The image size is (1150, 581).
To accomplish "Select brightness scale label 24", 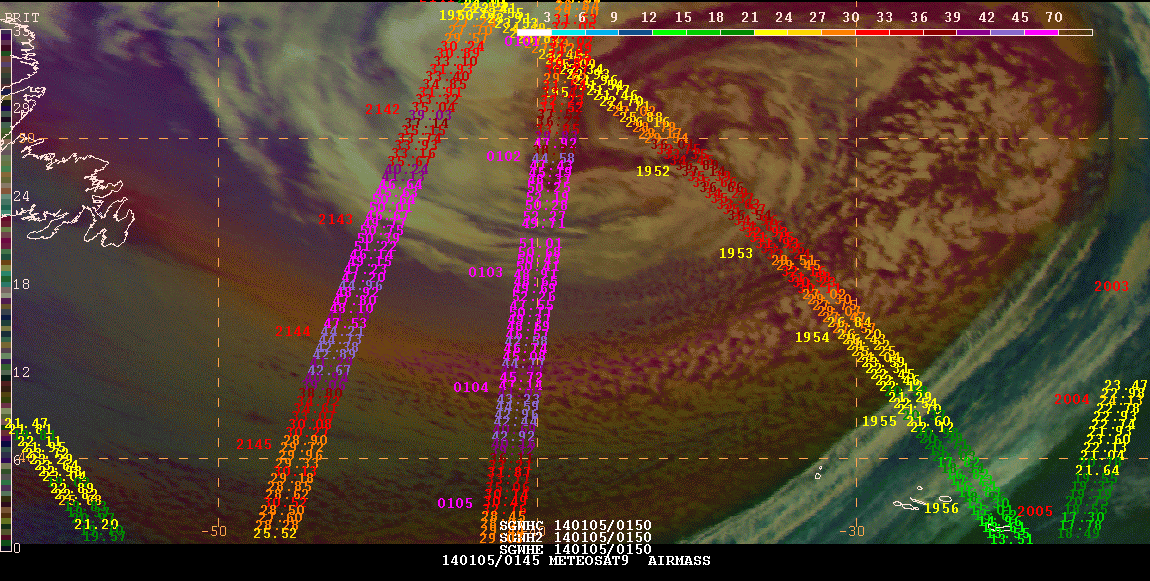I will tap(21, 197).
